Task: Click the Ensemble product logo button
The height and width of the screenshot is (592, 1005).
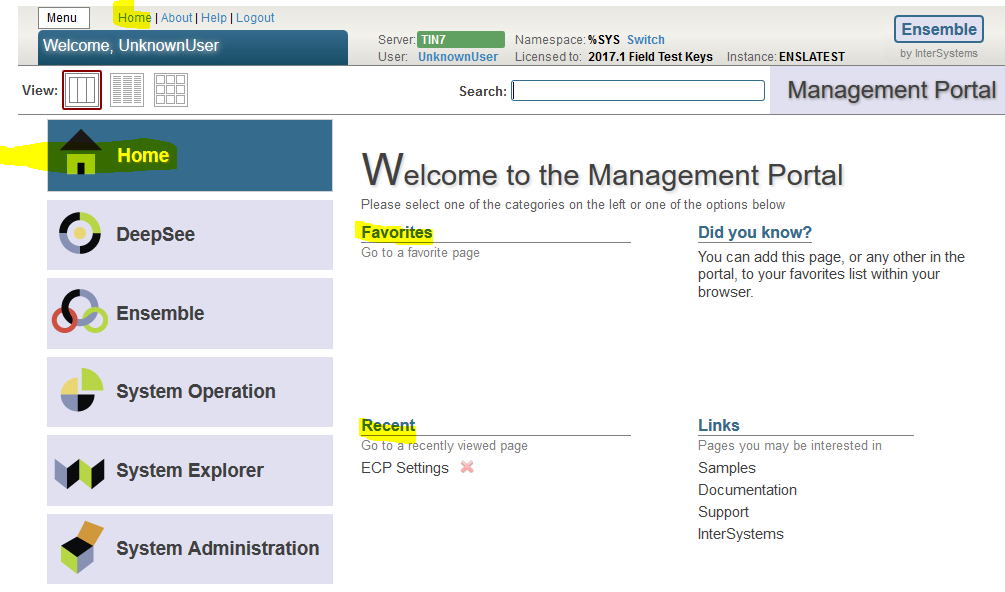Action: click(x=939, y=29)
